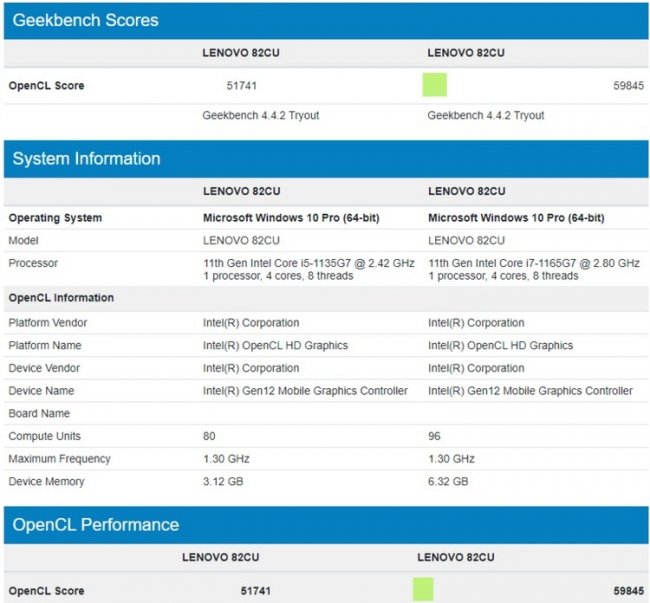Click green bar in Geekbench Scores section
Viewport: 650px width, 603px height.
tap(434, 86)
